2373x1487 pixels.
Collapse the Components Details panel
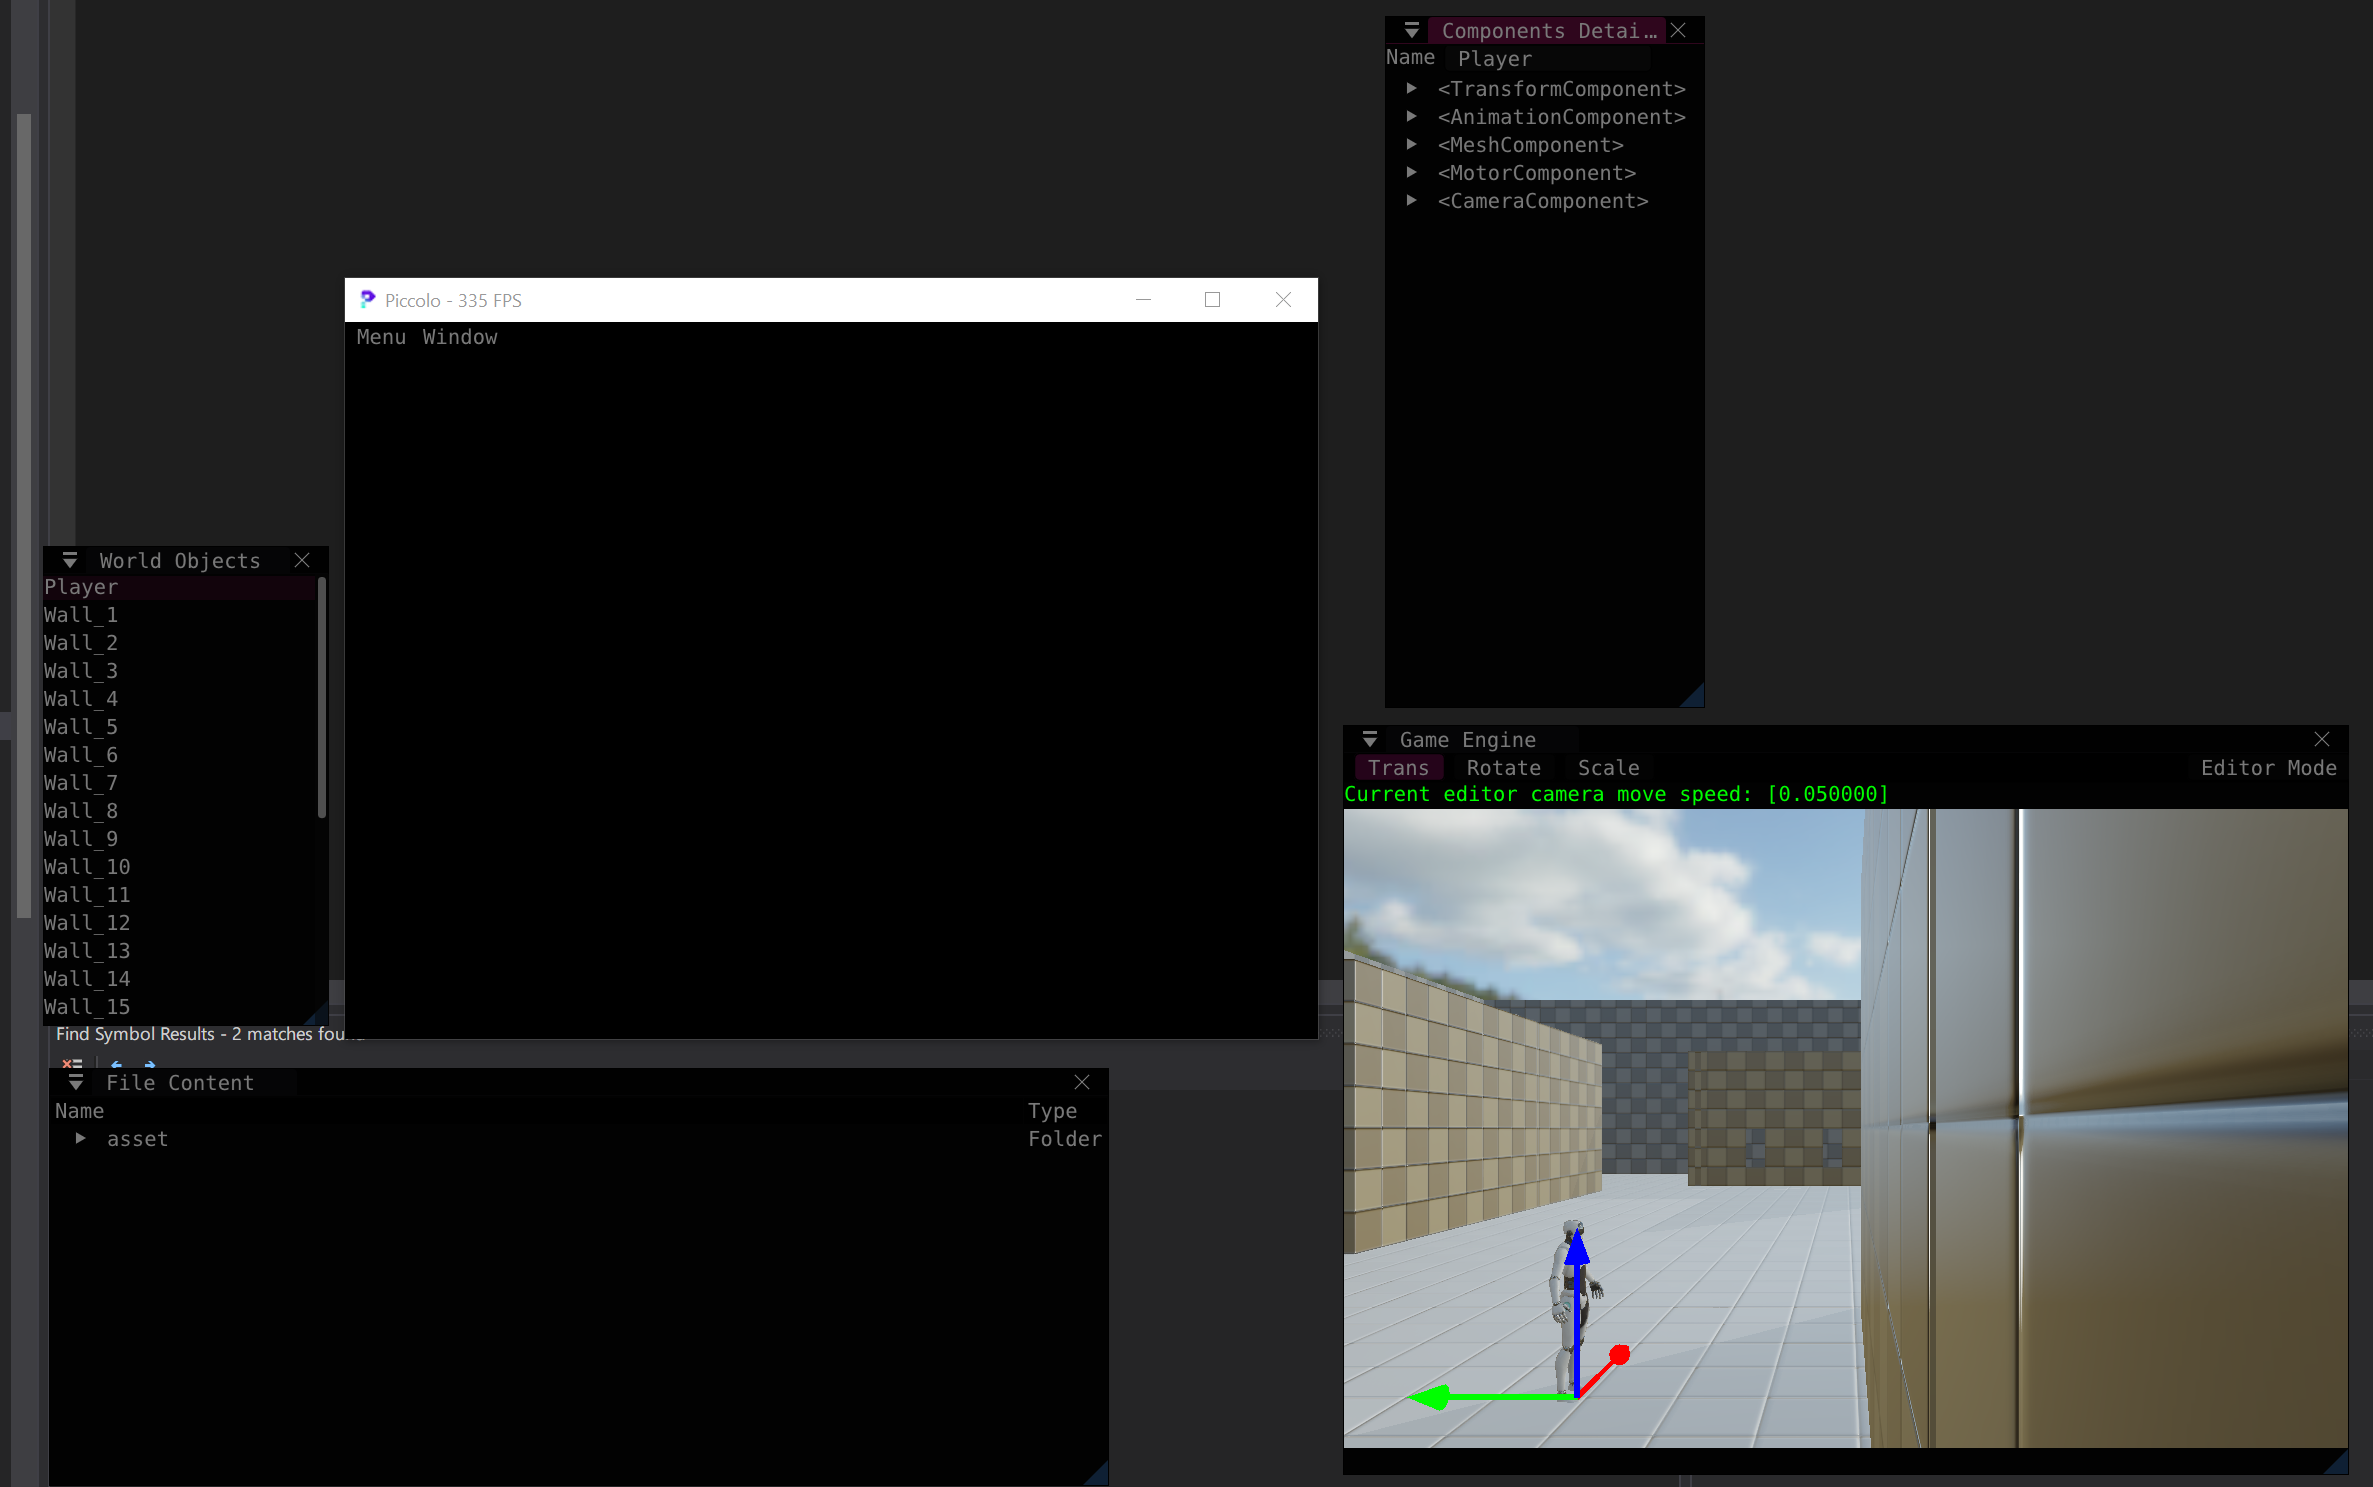[1411, 30]
